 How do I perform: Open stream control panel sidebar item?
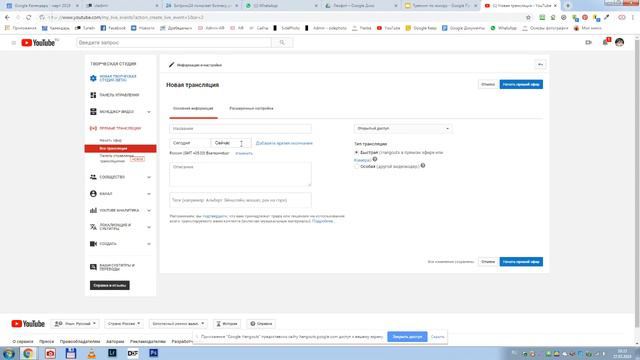(x=116, y=158)
